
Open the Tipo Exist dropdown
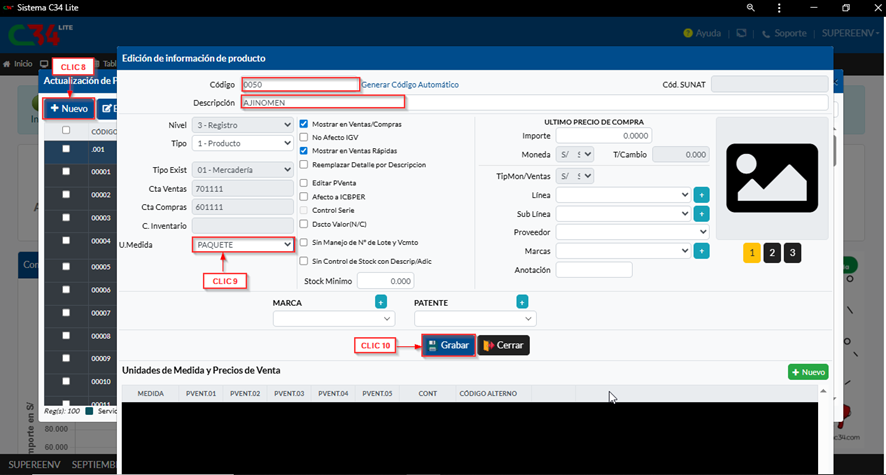coord(242,170)
